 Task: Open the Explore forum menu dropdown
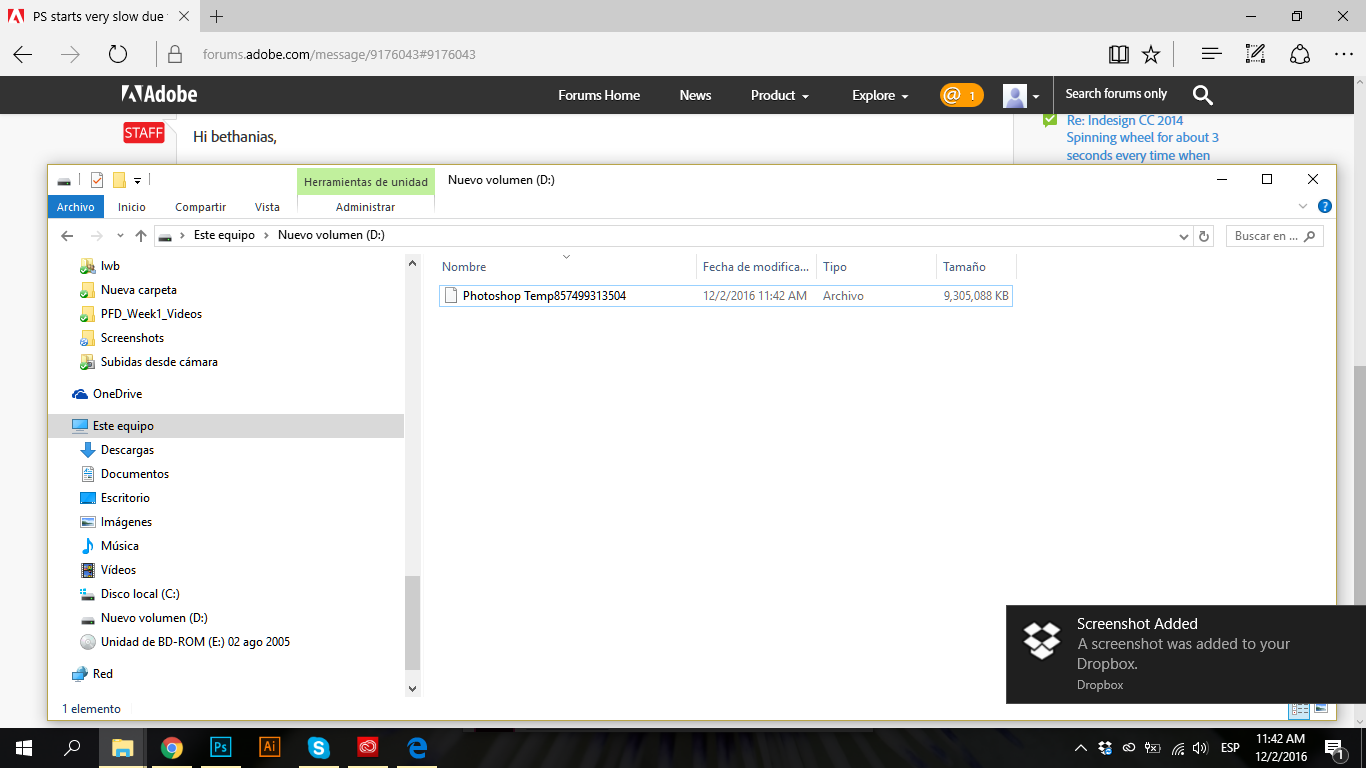880,95
